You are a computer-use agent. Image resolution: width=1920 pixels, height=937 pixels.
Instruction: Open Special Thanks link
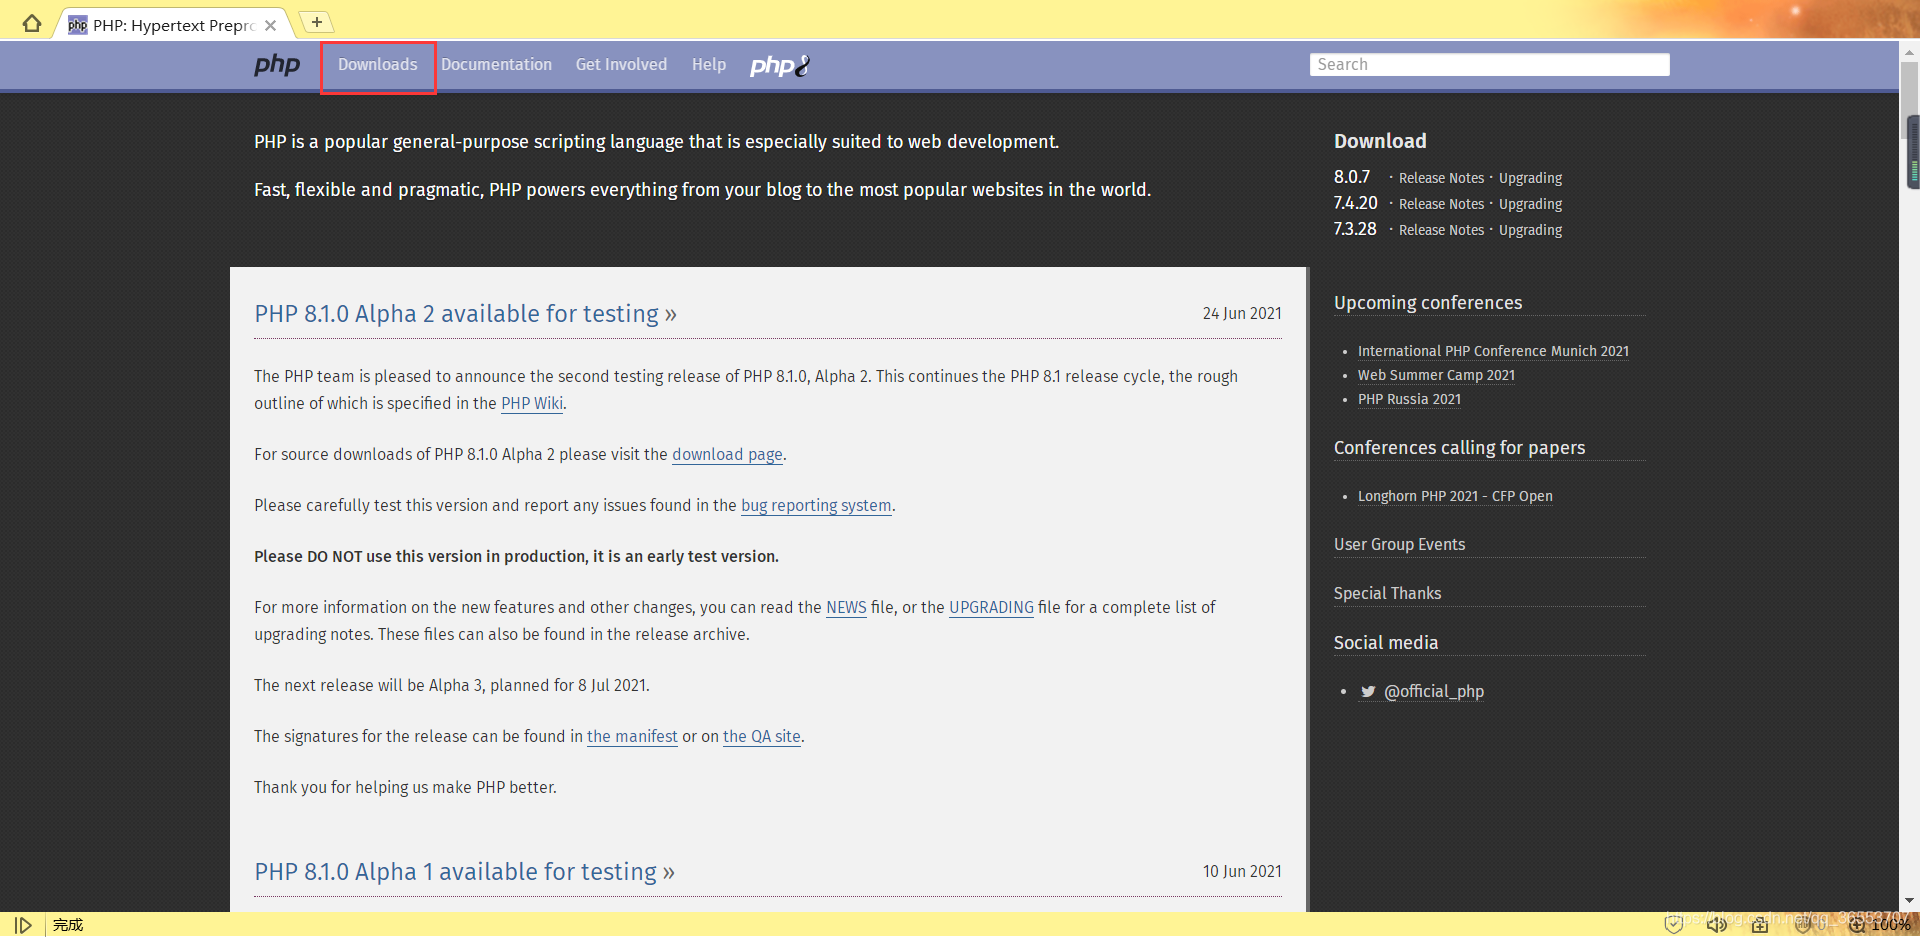[1387, 594]
